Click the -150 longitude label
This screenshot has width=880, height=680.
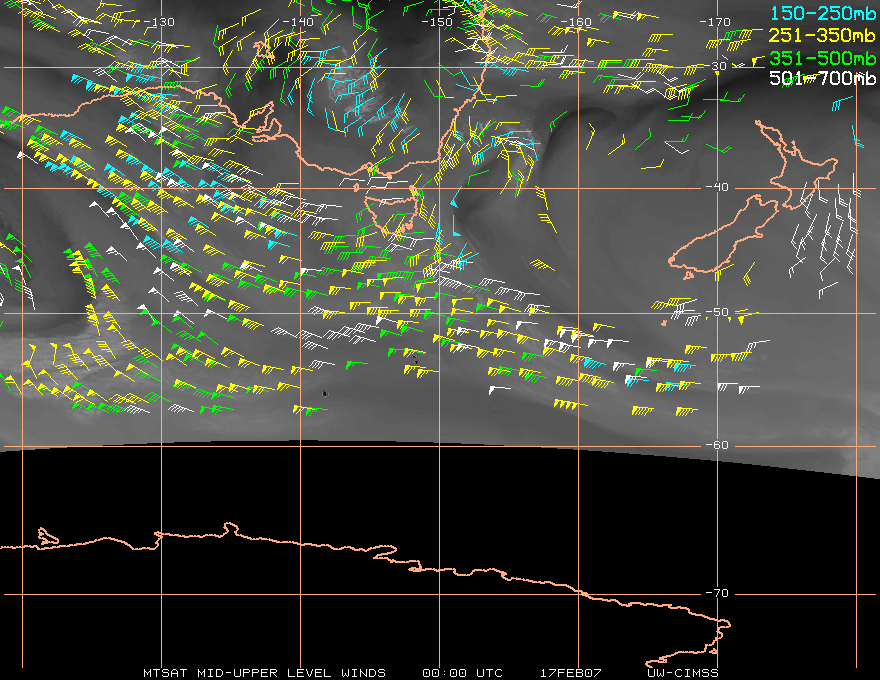(437, 22)
